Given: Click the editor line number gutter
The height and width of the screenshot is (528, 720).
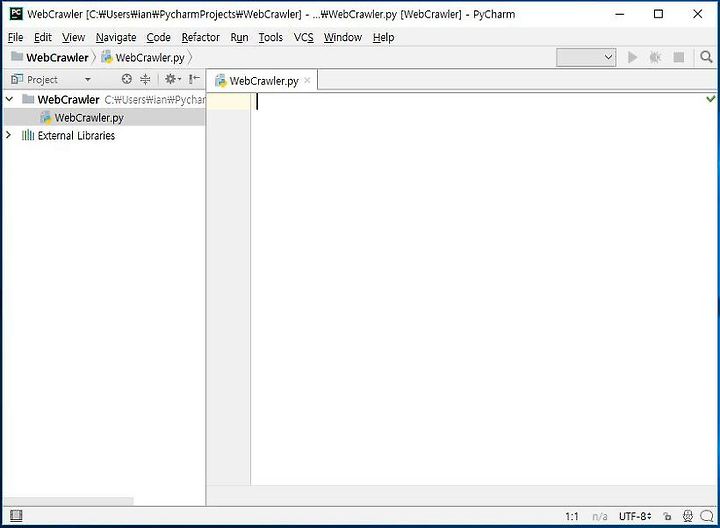Looking at the screenshot, I should point(228,289).
